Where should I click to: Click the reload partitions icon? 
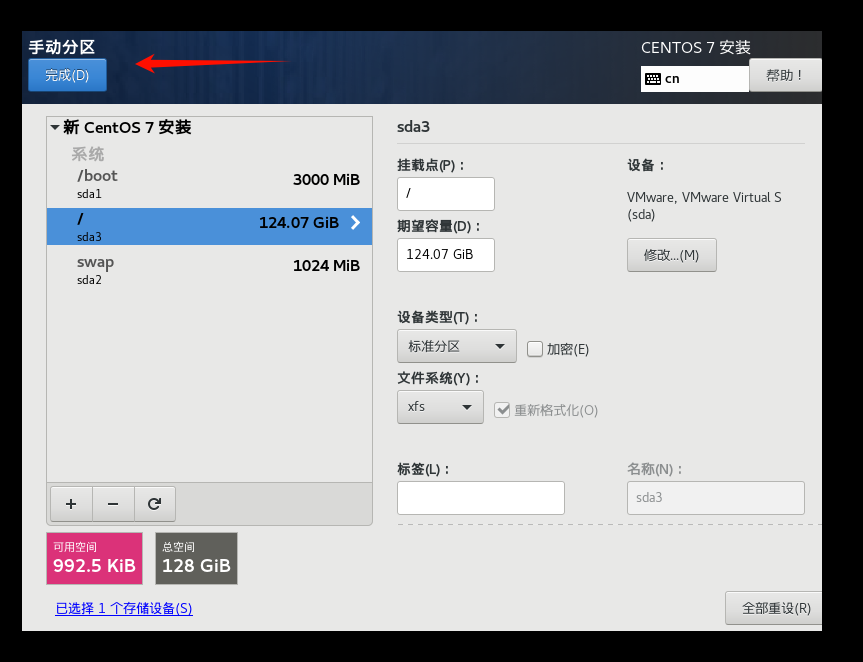pyautogui.click(x=154, y=503)
